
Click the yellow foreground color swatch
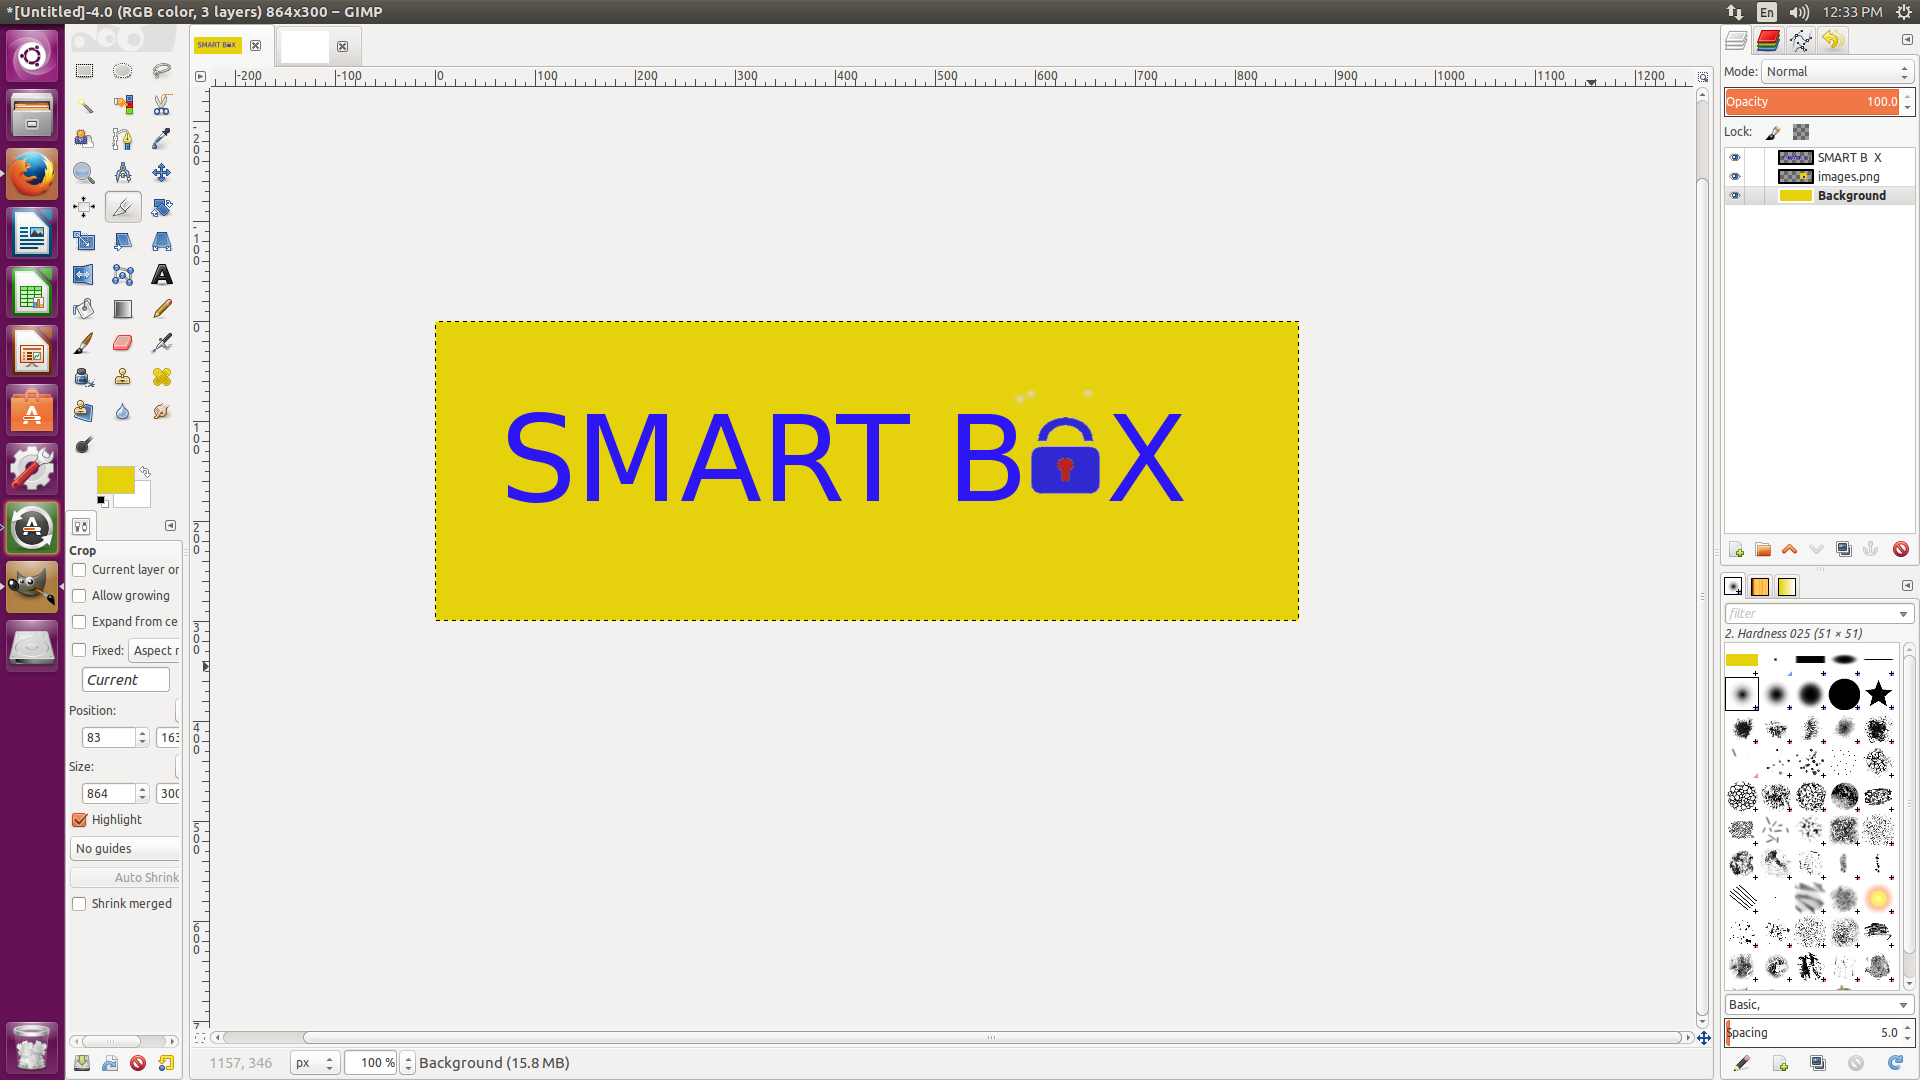point(113,479)
